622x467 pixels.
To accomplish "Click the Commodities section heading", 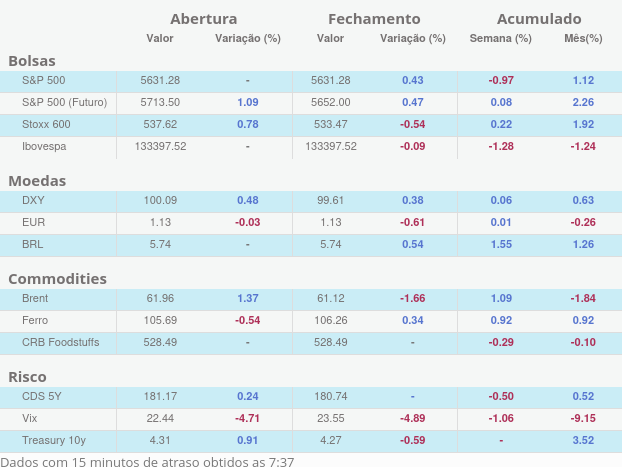I will [x=57, y=278].
